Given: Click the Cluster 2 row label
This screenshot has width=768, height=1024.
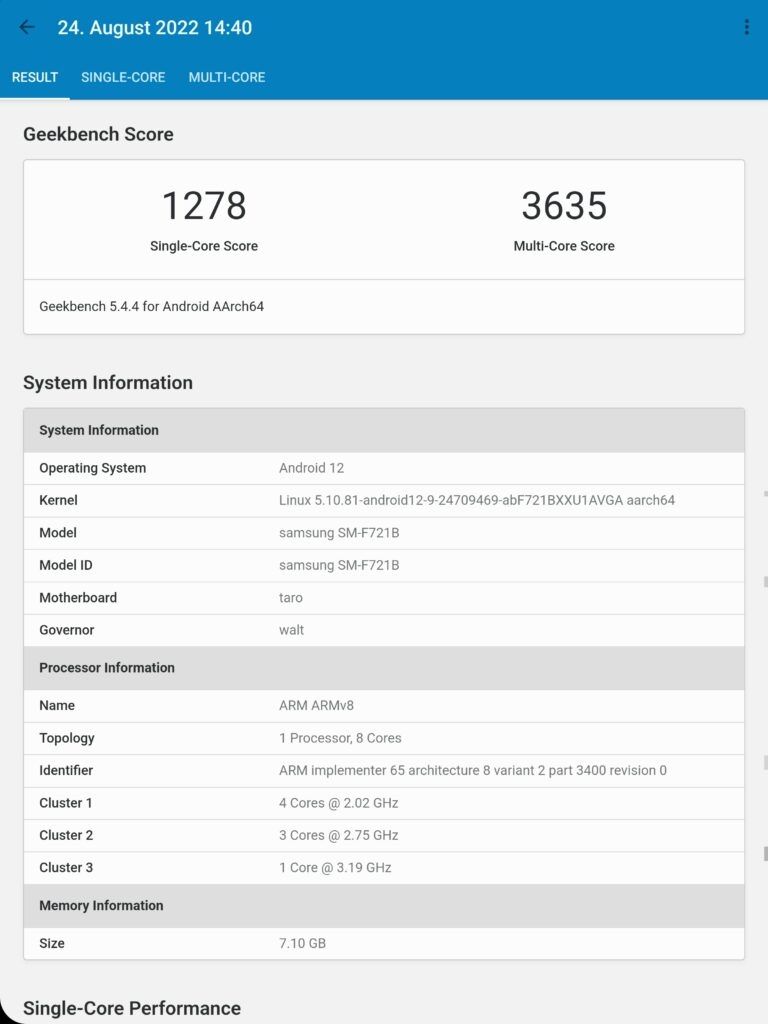Looking at the screenshot, I should coord(66,835).
